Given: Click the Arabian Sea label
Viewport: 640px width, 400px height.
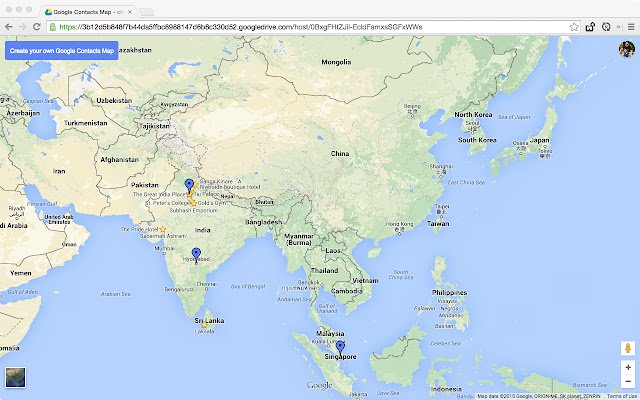Looking at the screenshot, I should (x=116, y=293).
